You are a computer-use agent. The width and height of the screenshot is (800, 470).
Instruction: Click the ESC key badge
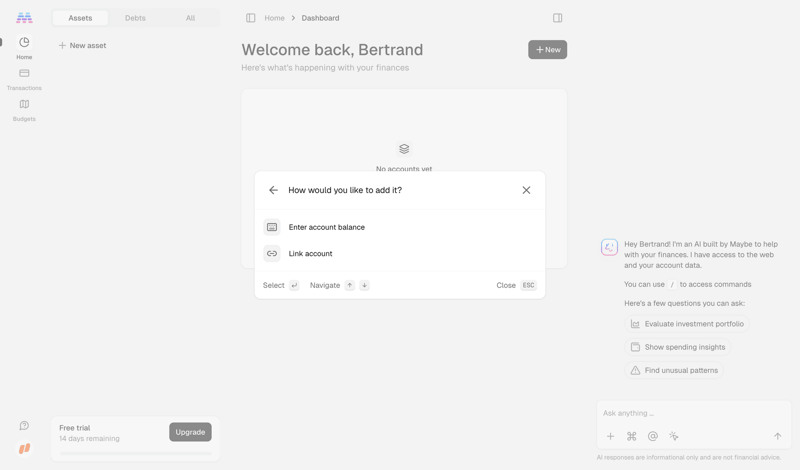tap(528, 285)
